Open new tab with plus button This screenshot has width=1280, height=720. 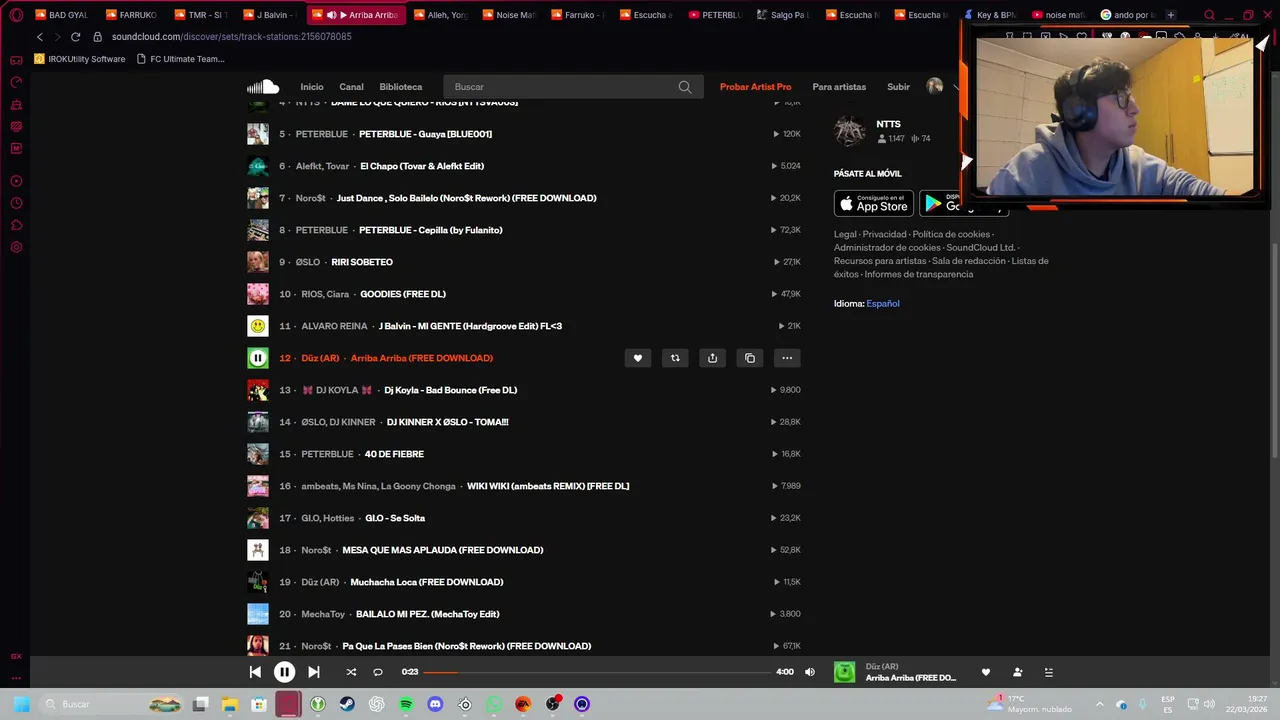pos(1171,15)
